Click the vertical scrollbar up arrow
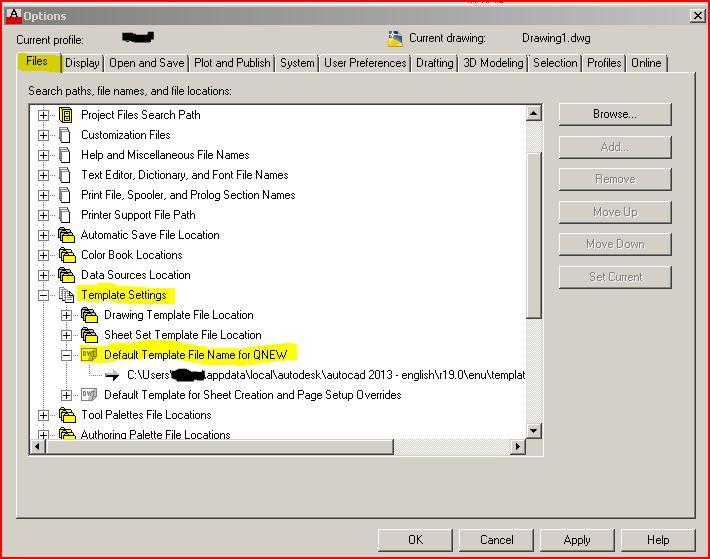The height and width of the screenshot is (559, 710). pos(534,113)
